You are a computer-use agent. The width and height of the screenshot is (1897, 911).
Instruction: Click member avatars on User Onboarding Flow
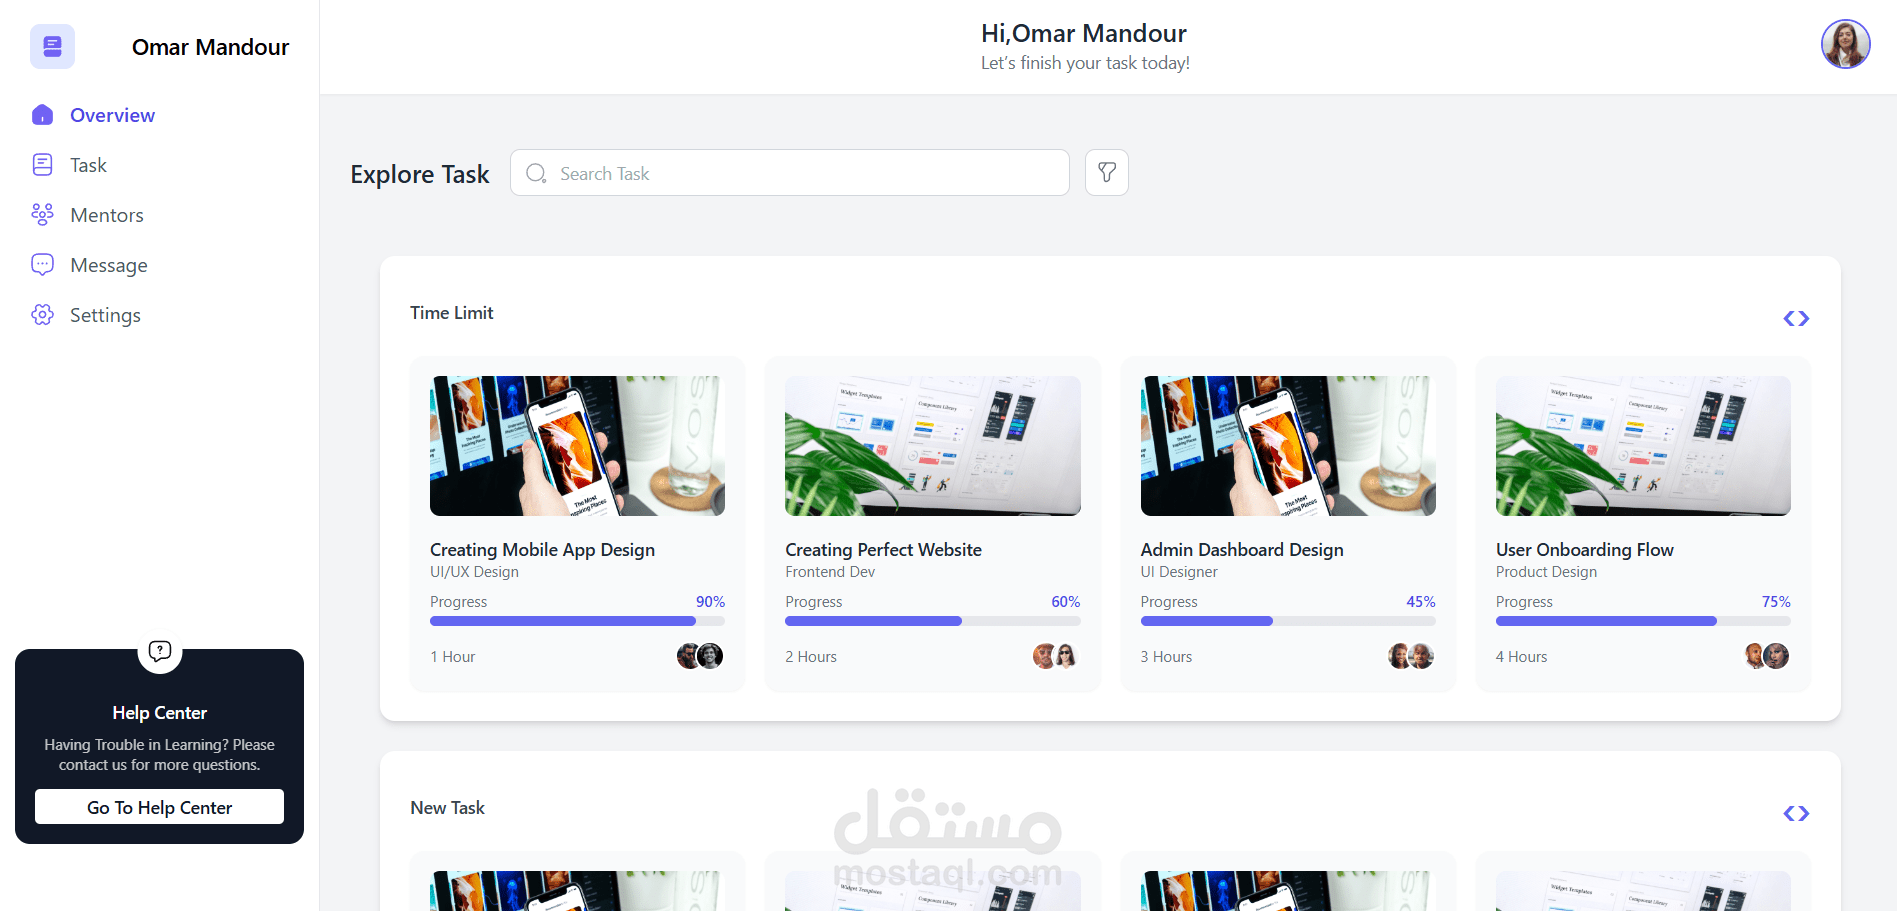pyautogui.click(x=1766, y=656)
